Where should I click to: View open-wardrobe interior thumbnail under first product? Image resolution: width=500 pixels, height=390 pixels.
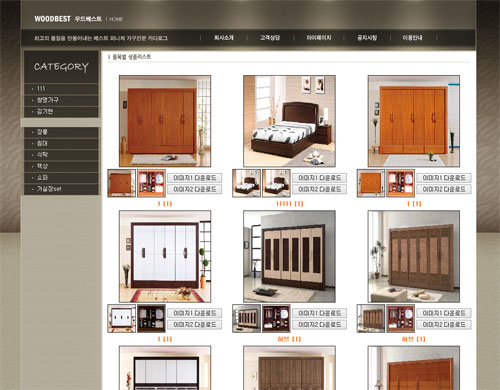[151, 183]
